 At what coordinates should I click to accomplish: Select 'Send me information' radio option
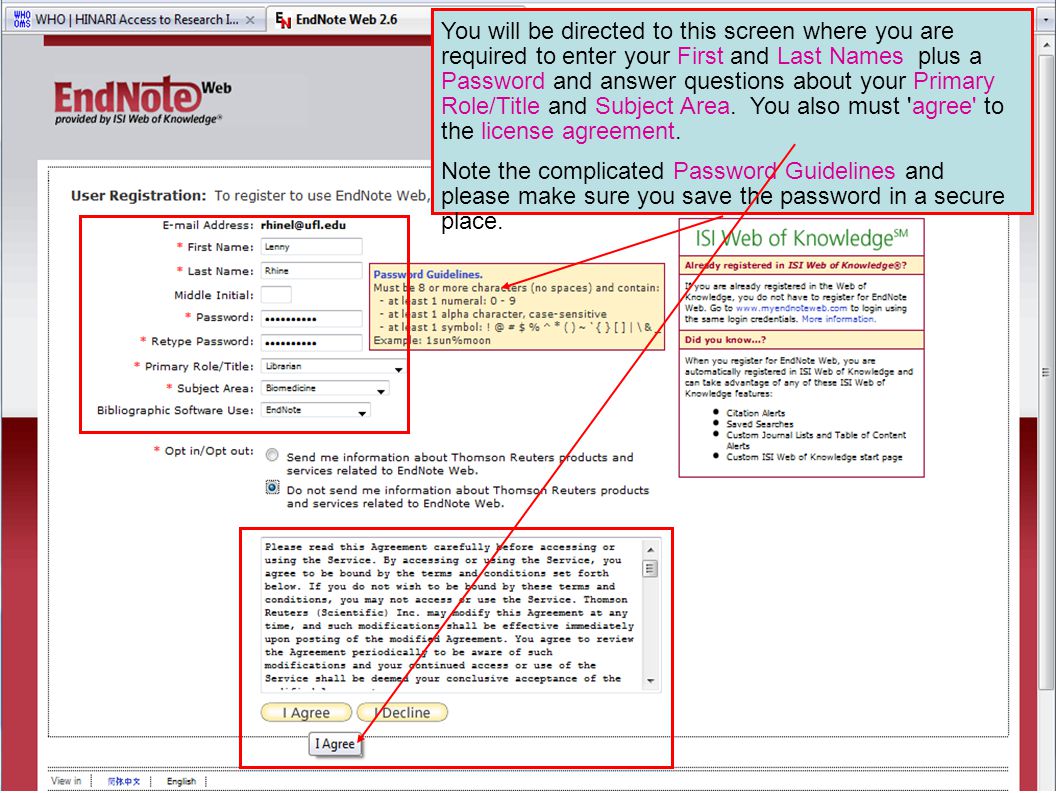click(x=272, y=456)
